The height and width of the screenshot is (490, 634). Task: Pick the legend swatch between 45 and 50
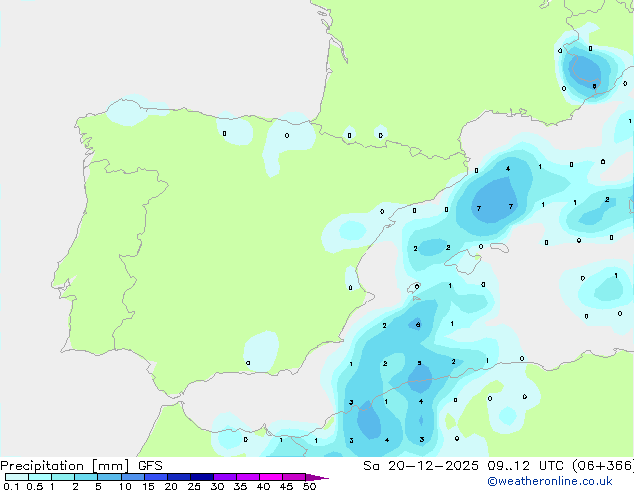[294, 477]
